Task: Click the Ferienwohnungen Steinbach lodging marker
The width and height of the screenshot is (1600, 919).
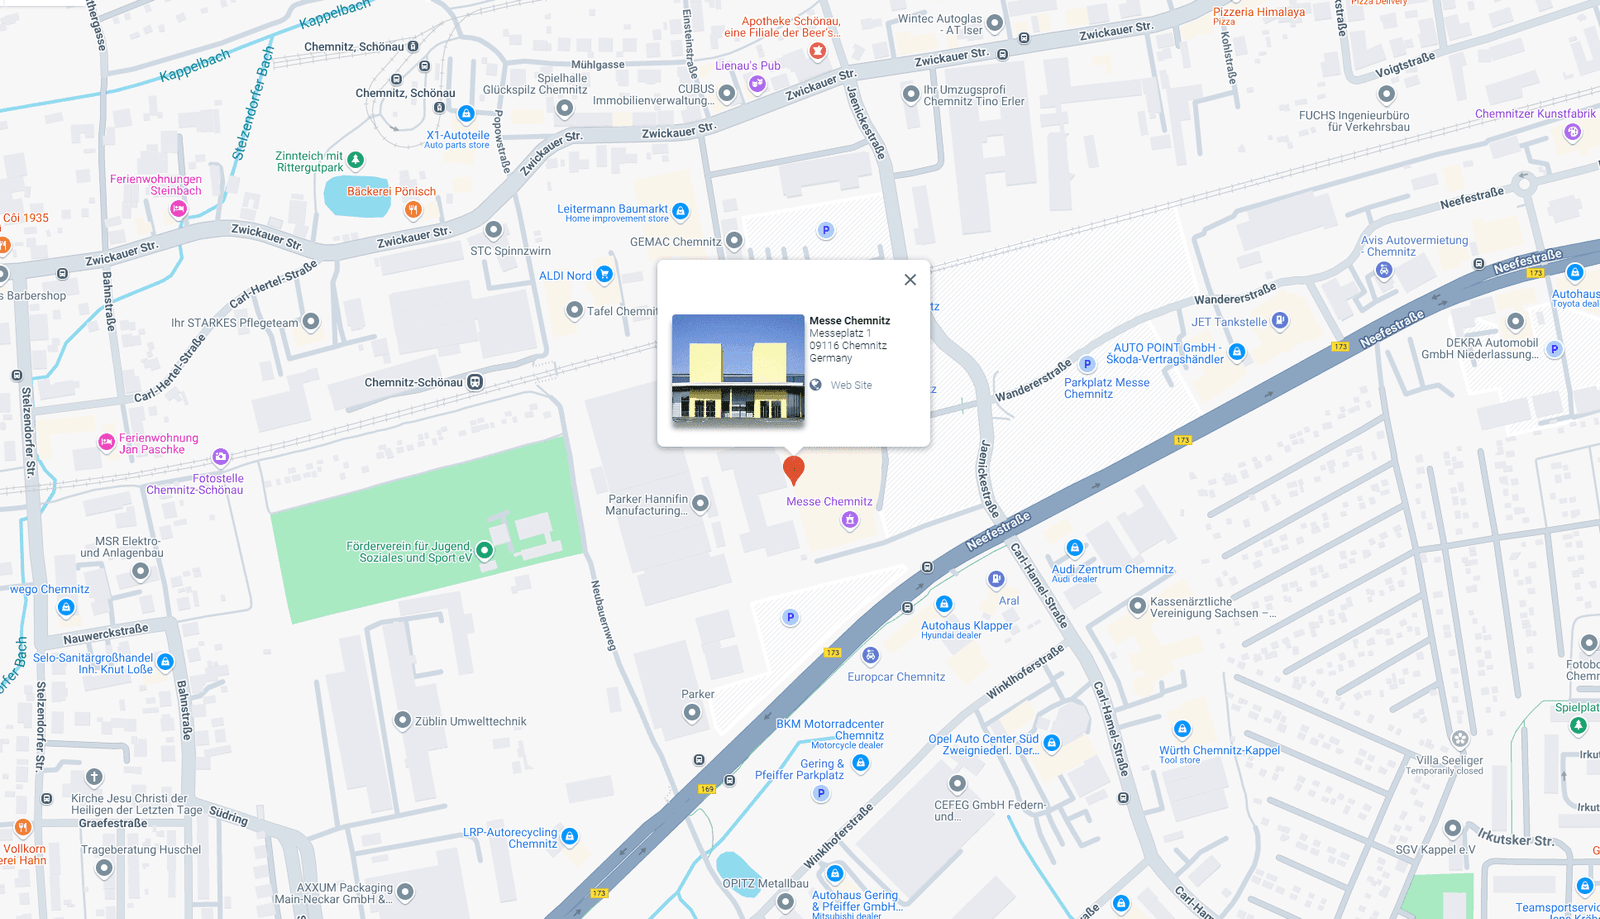Action: tap(178, 209)
